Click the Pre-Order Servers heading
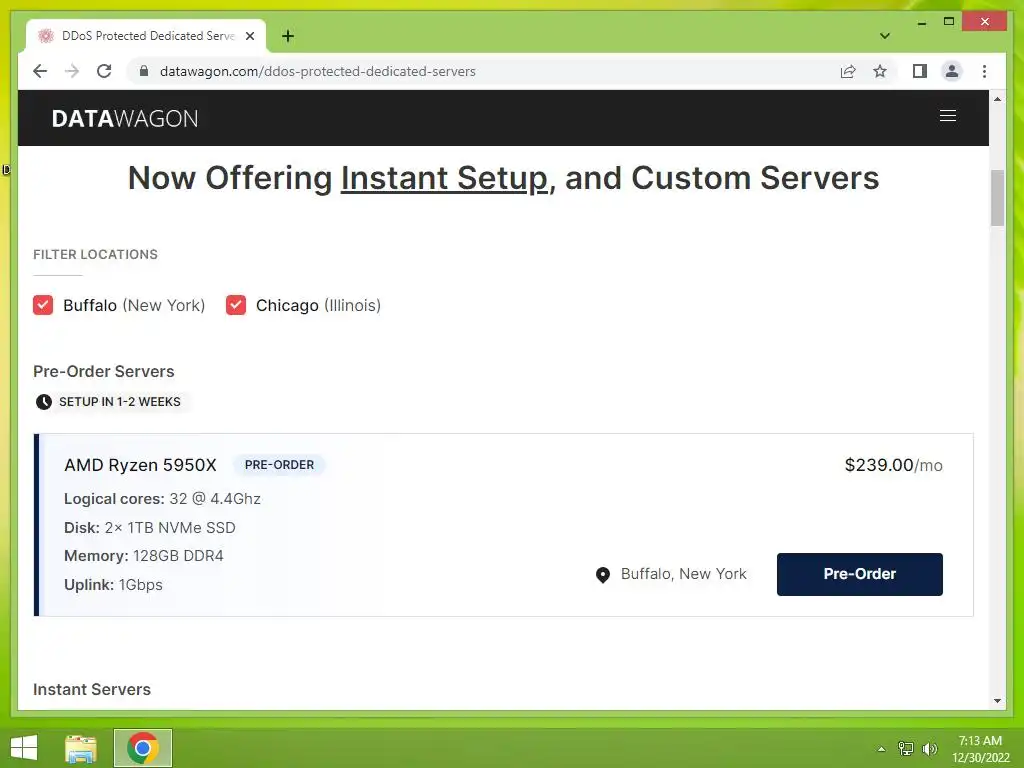Viewport: 1024px width, 768px height. (104, 371)
